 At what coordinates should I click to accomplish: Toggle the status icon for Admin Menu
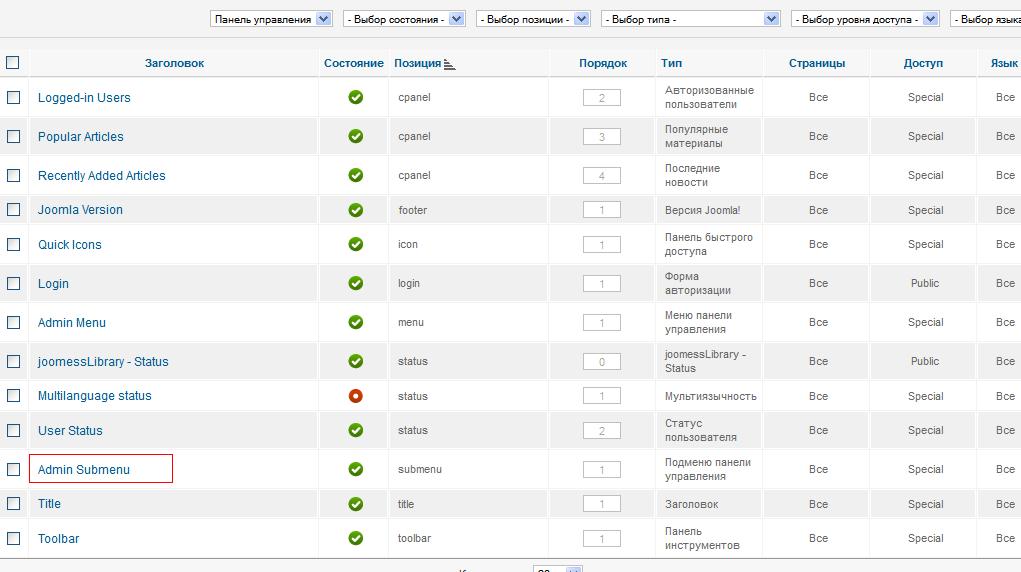click(355, 323)
